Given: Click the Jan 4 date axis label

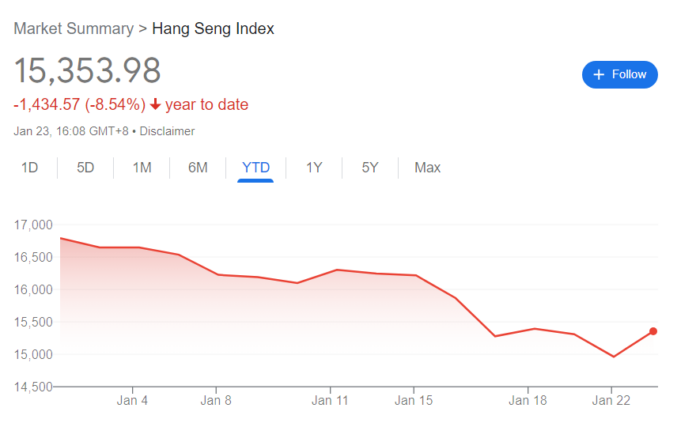Looking at the screenshot, I should click(133, 401).
